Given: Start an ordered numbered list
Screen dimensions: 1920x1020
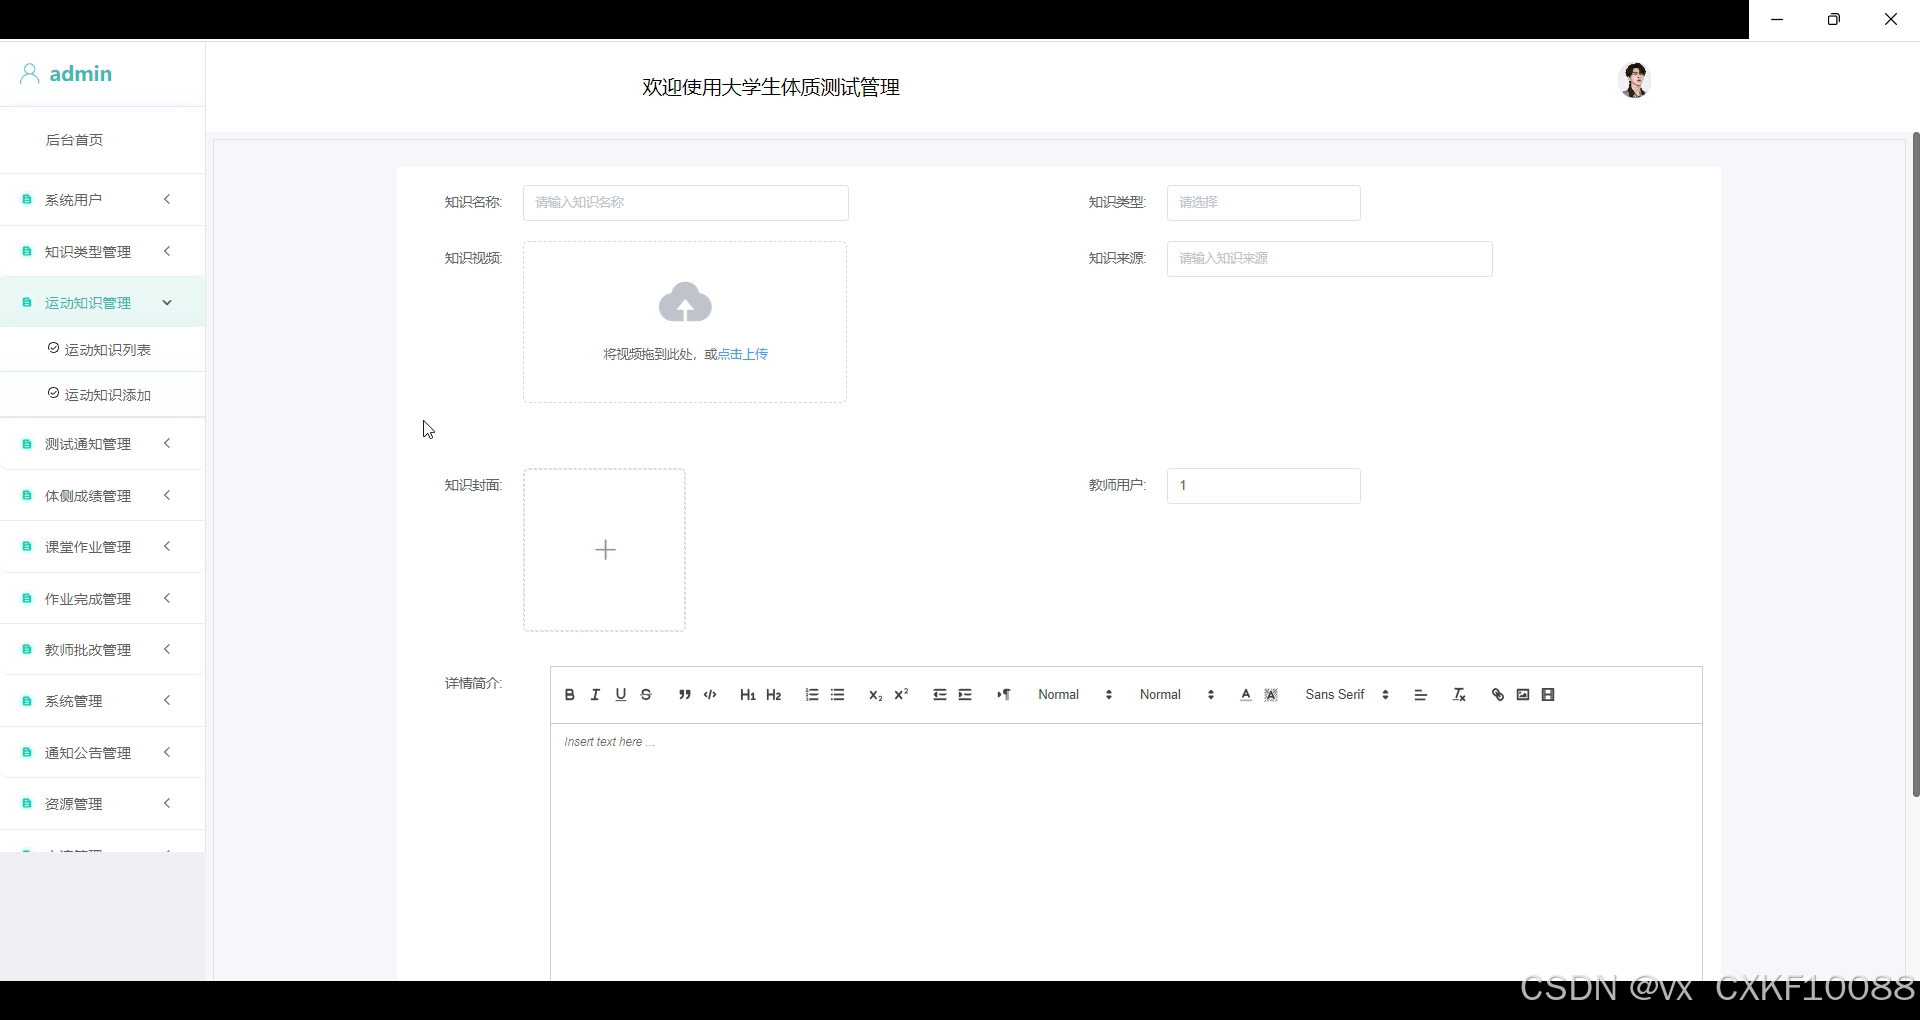Looking at the screenshot, I should pos(812,695).
